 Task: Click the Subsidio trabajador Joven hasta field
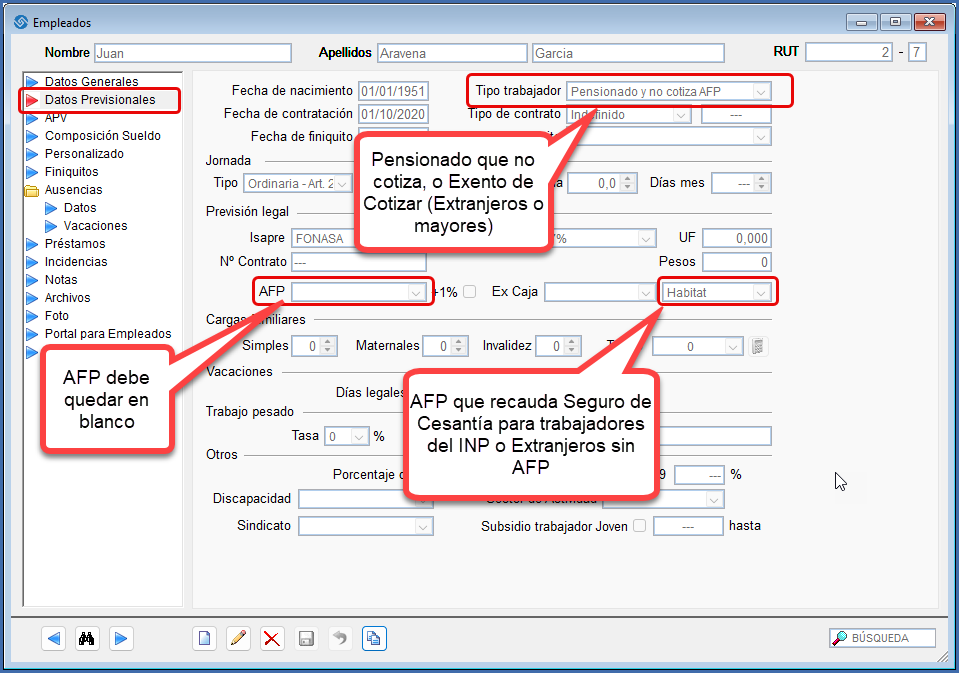(688, 526)
